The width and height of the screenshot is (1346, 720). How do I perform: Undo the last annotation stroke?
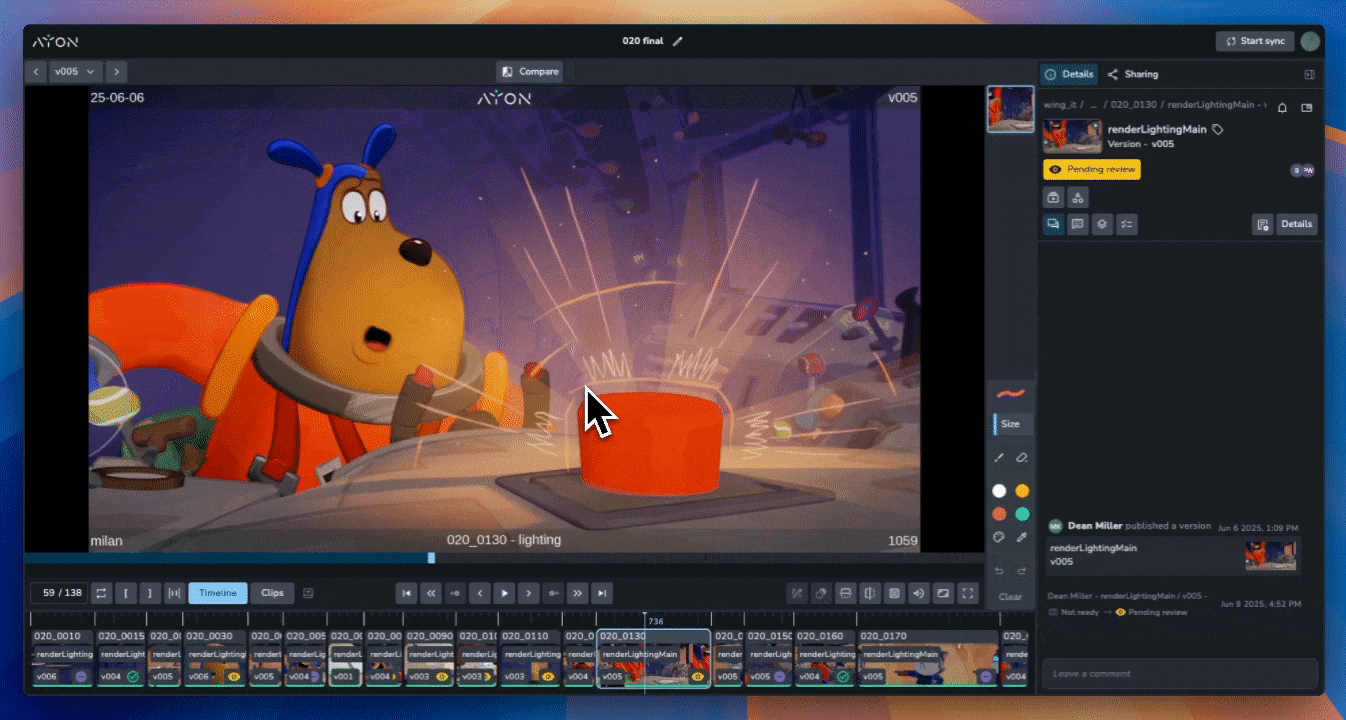[998, 571]
